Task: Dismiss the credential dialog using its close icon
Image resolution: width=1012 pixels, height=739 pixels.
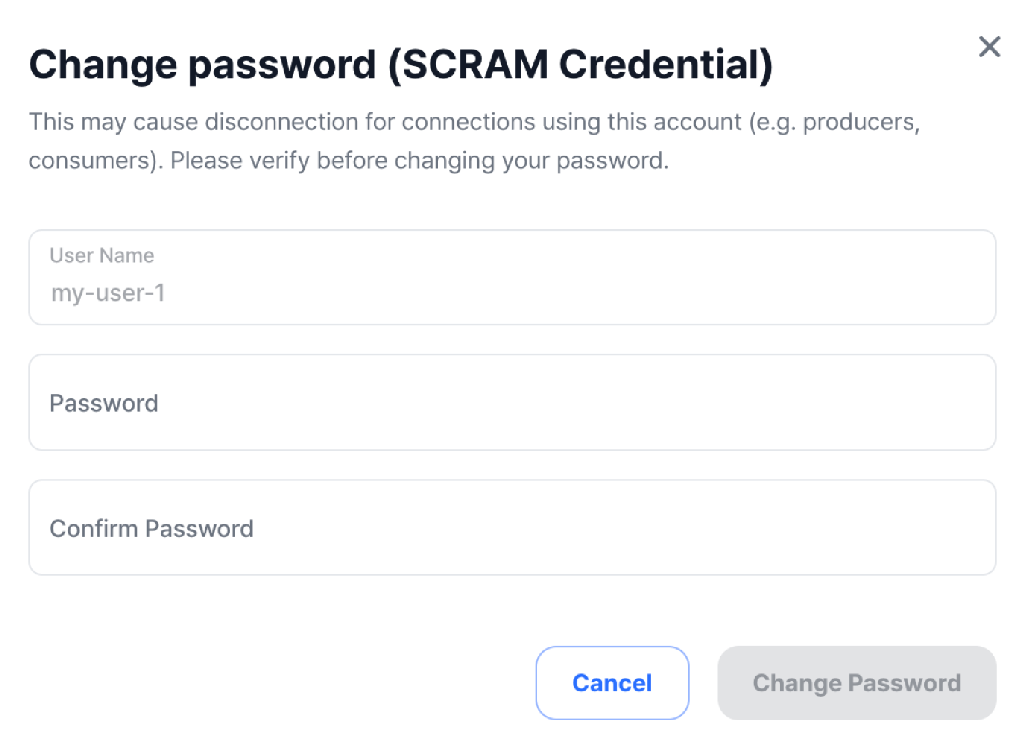Action: coord(989,46)
